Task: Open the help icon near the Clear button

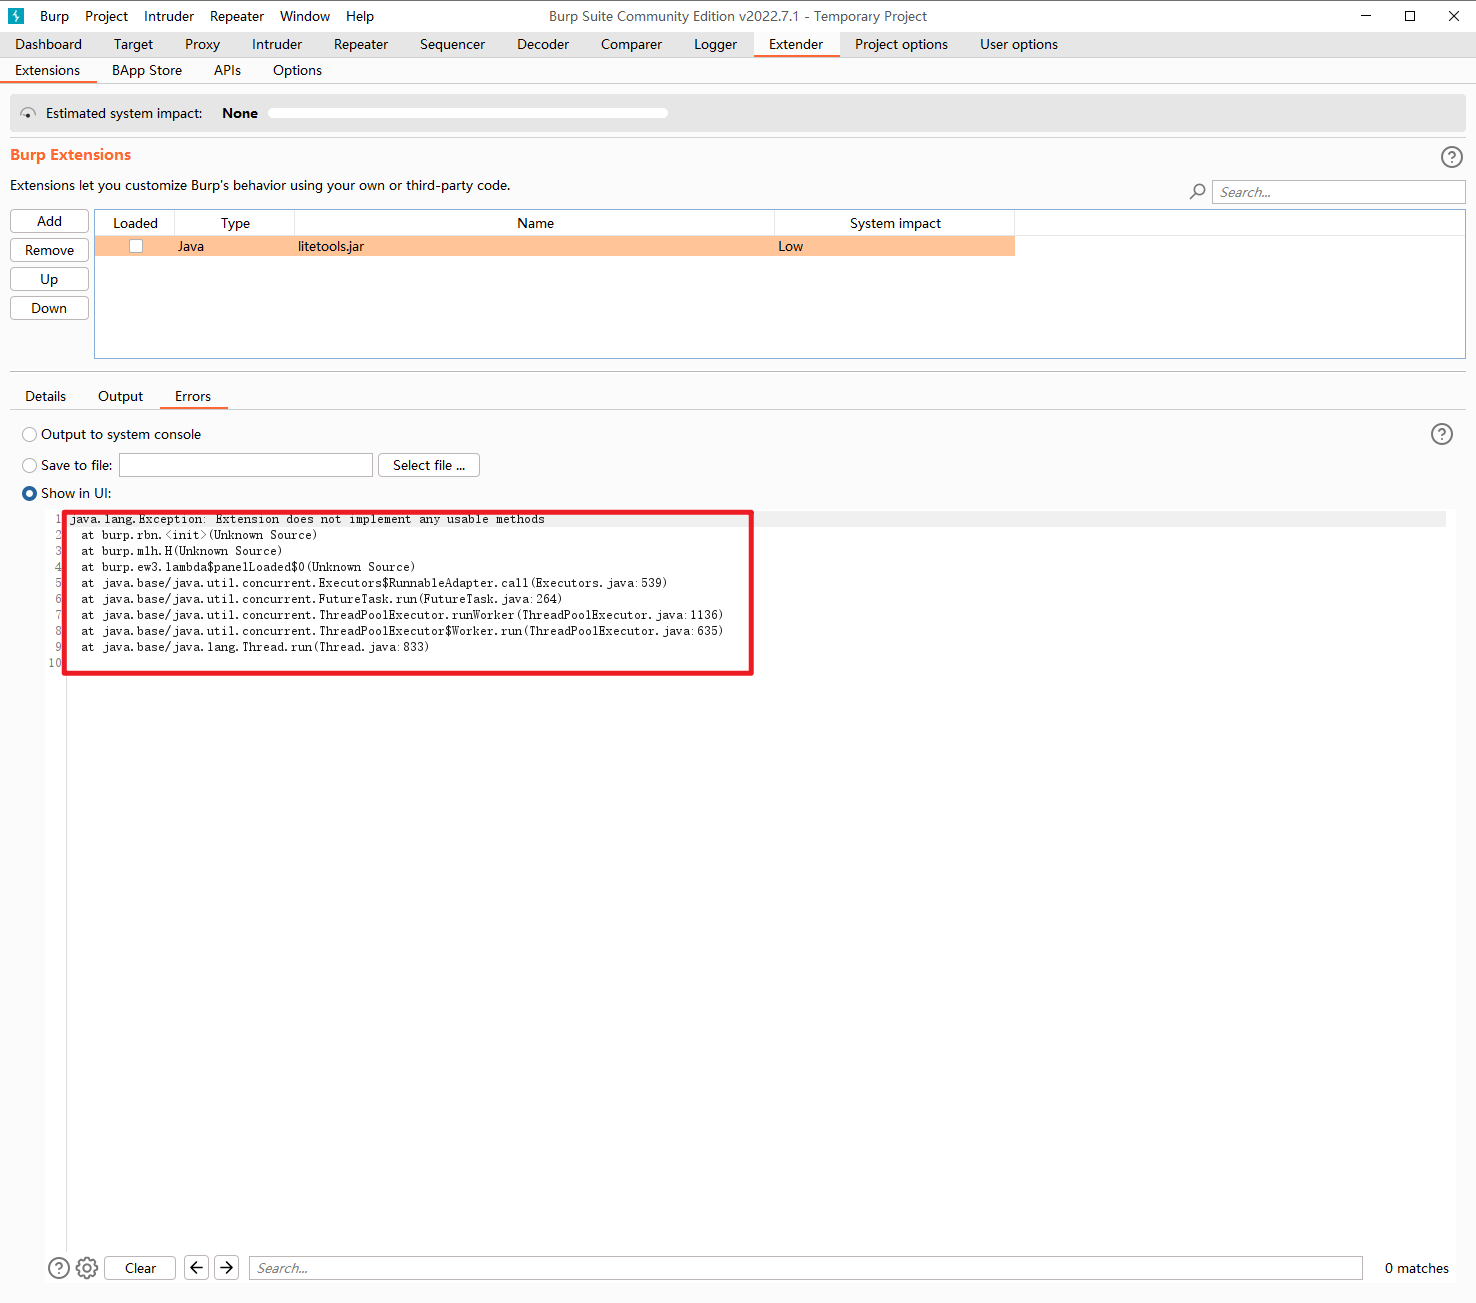Action: coord(59,1268)
